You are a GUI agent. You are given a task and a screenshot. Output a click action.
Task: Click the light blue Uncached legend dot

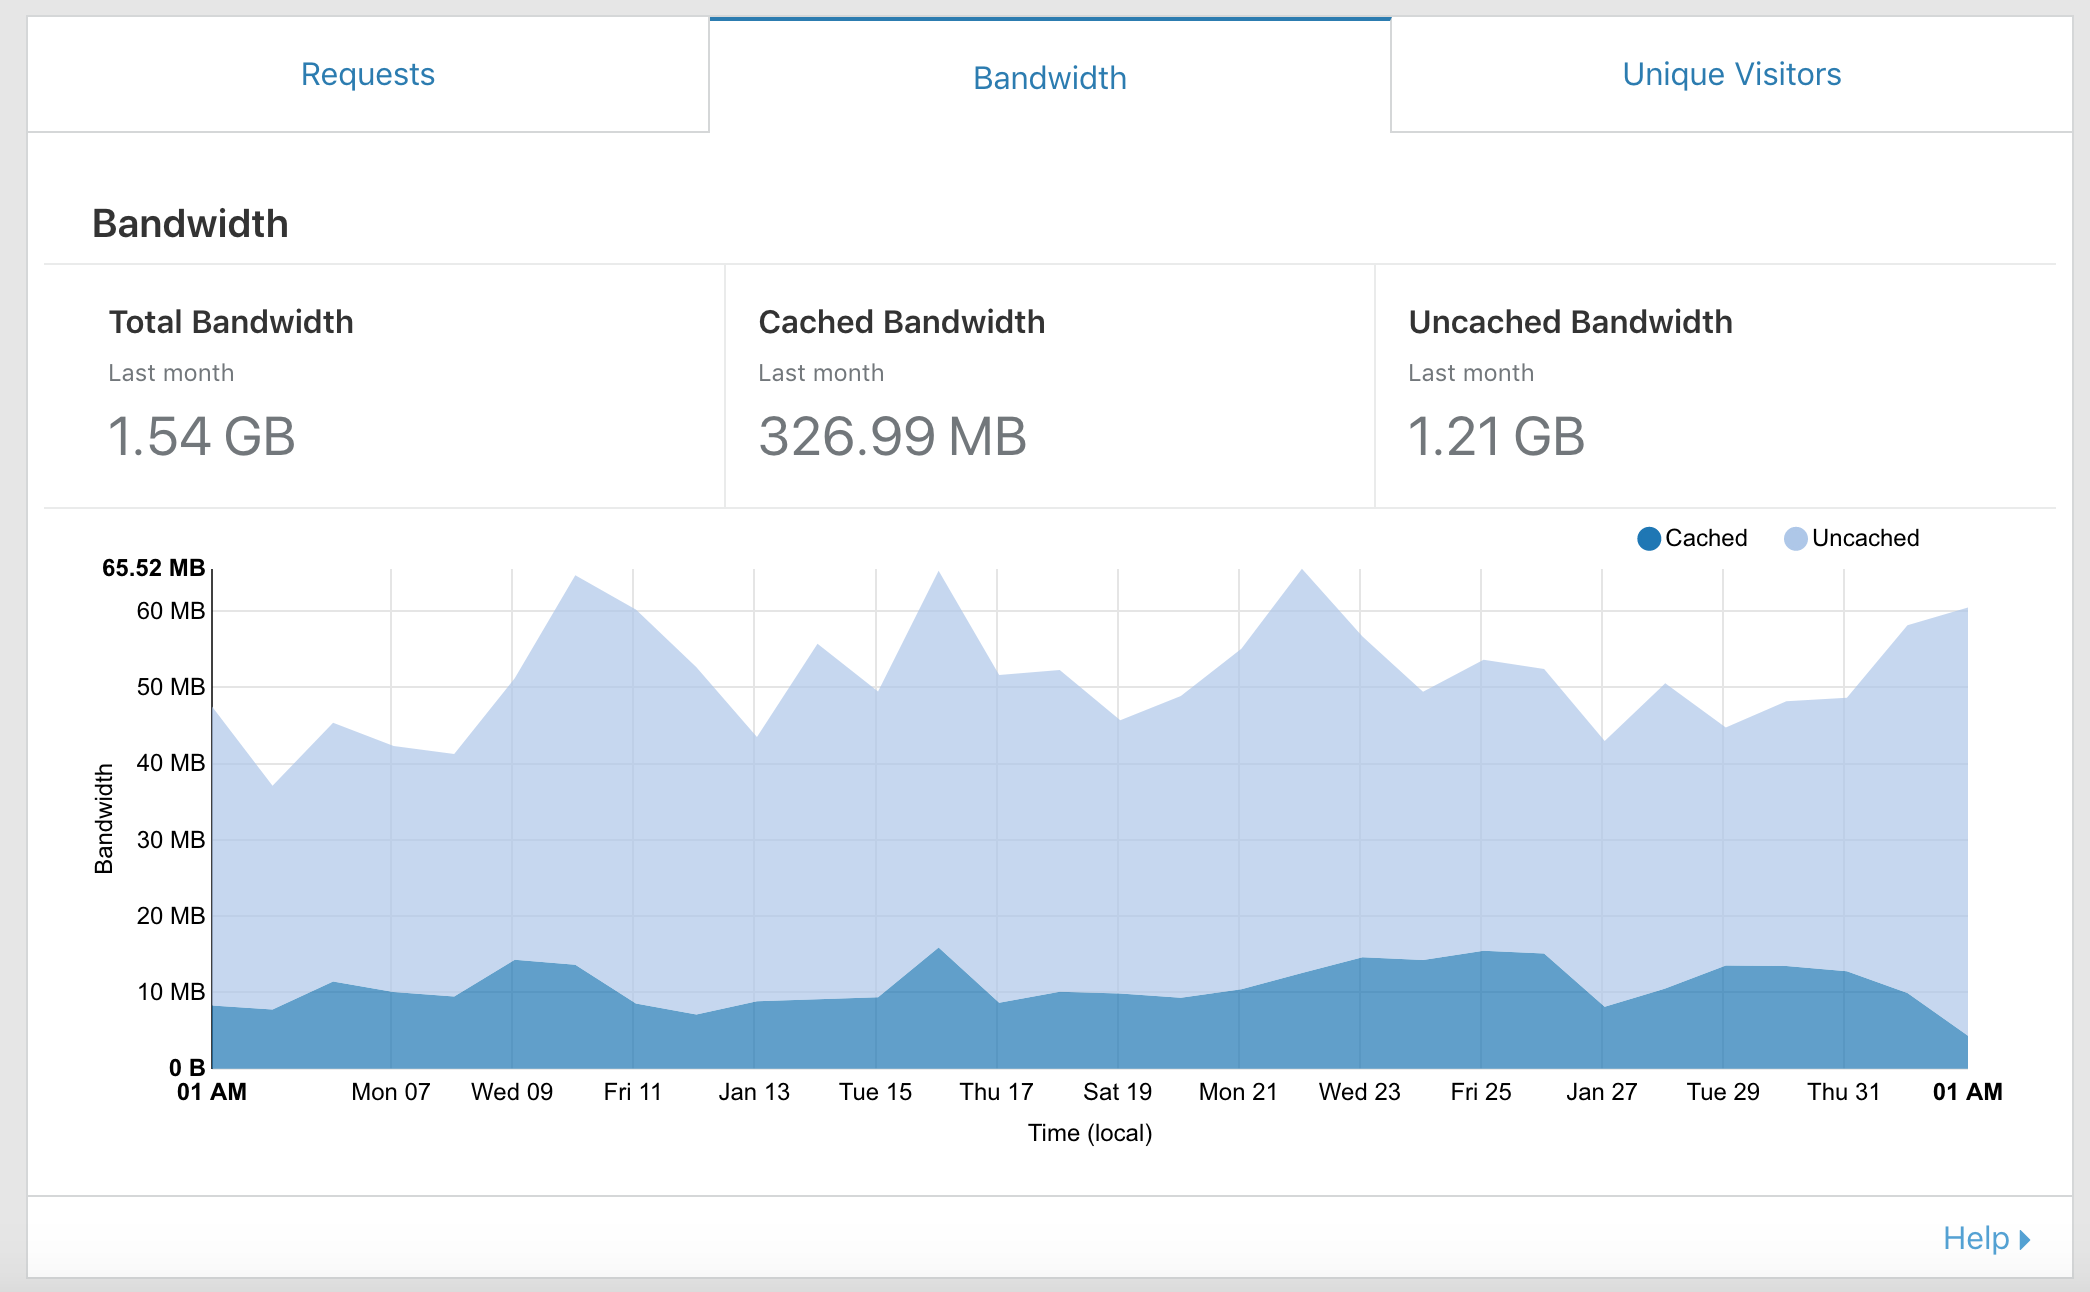[1795, 539]
